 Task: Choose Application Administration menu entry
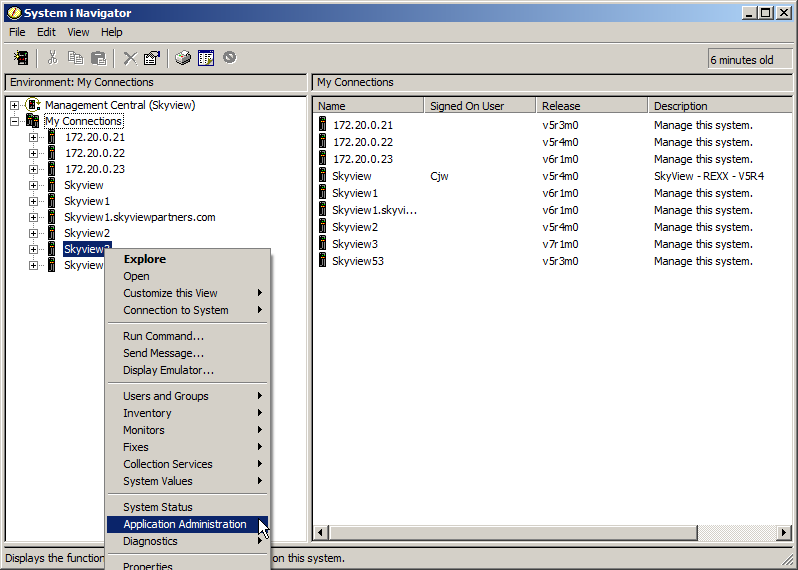(x=187, y=524)
